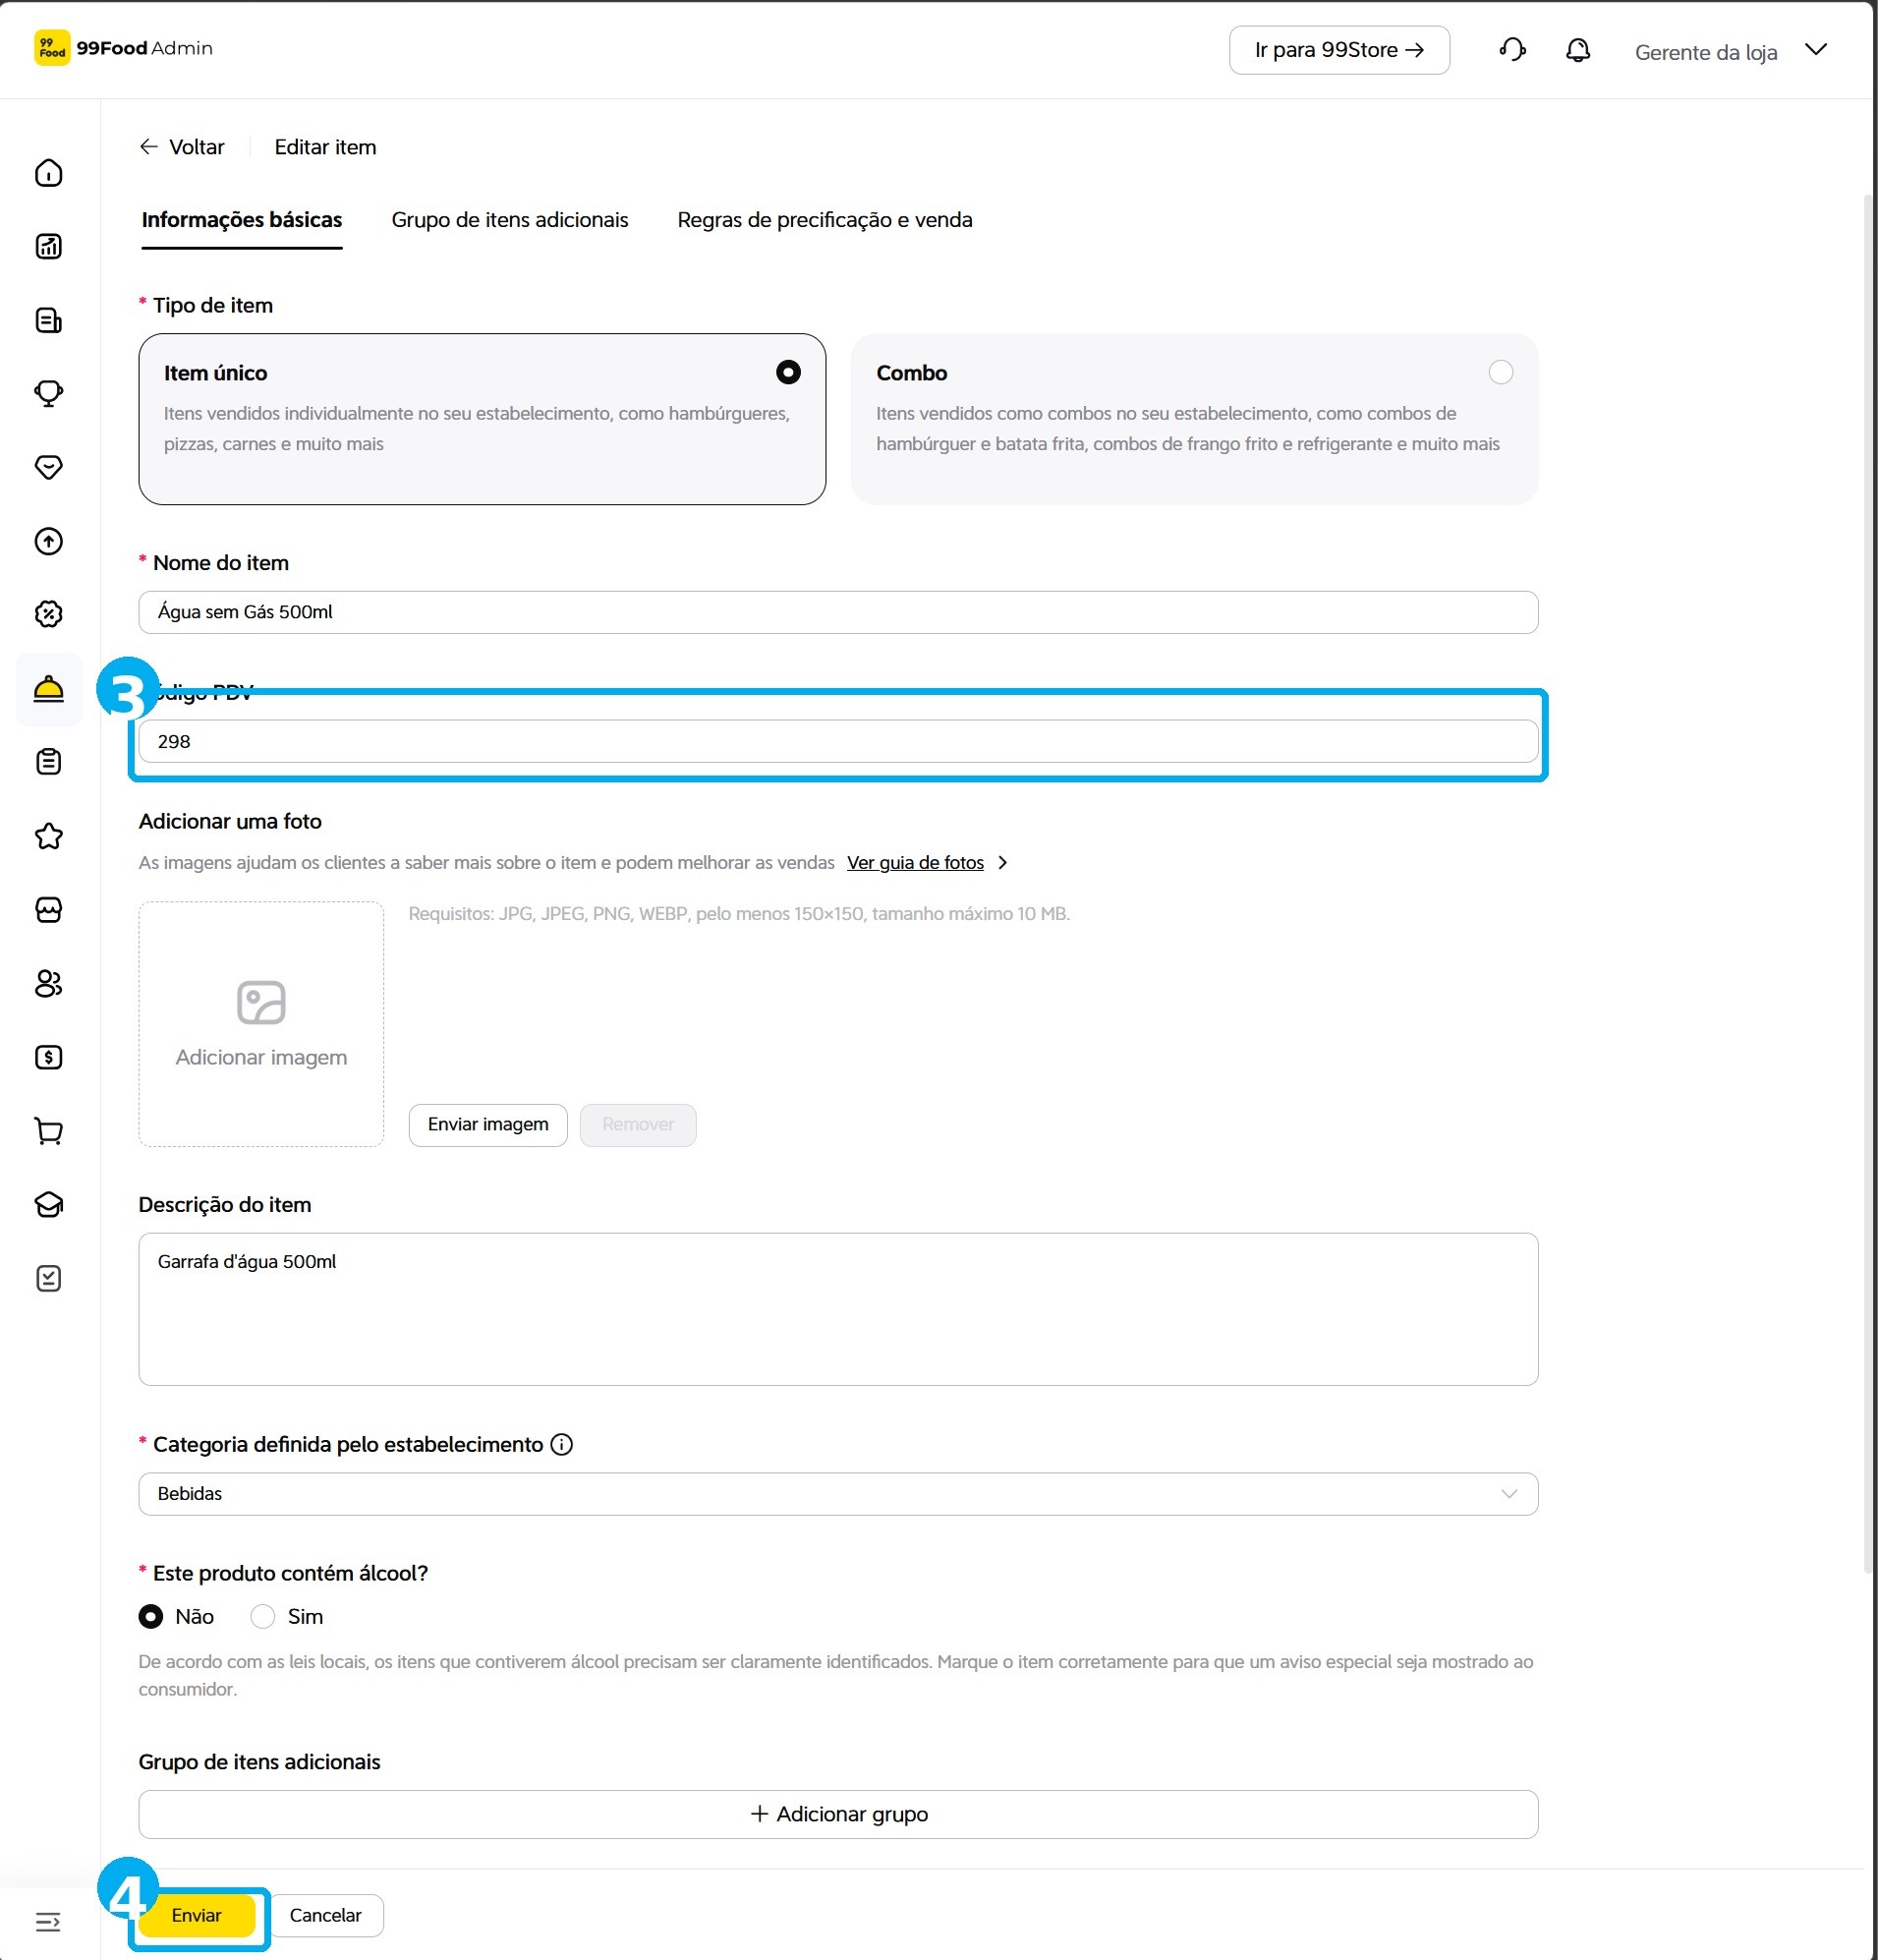Click Adicionar grupo button
1878x1960 pixels.
coord(838,1814)
